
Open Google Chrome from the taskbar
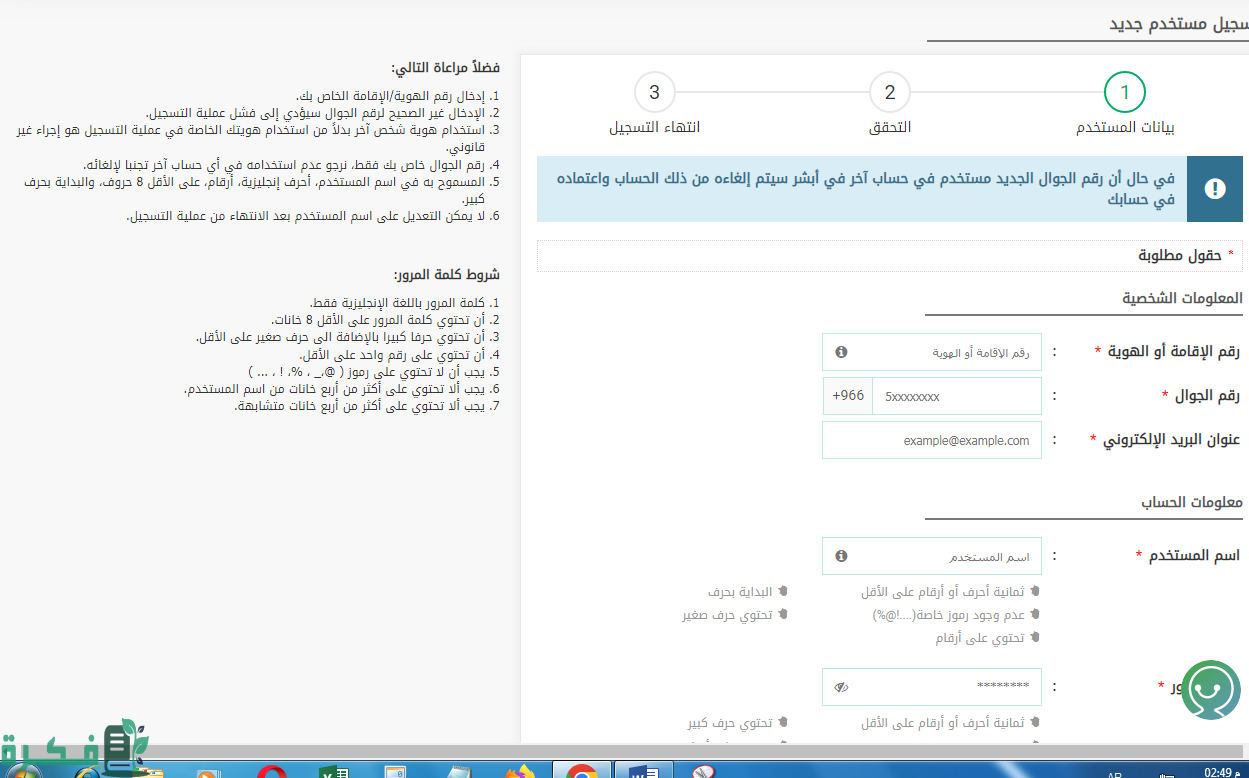(581, 771)
